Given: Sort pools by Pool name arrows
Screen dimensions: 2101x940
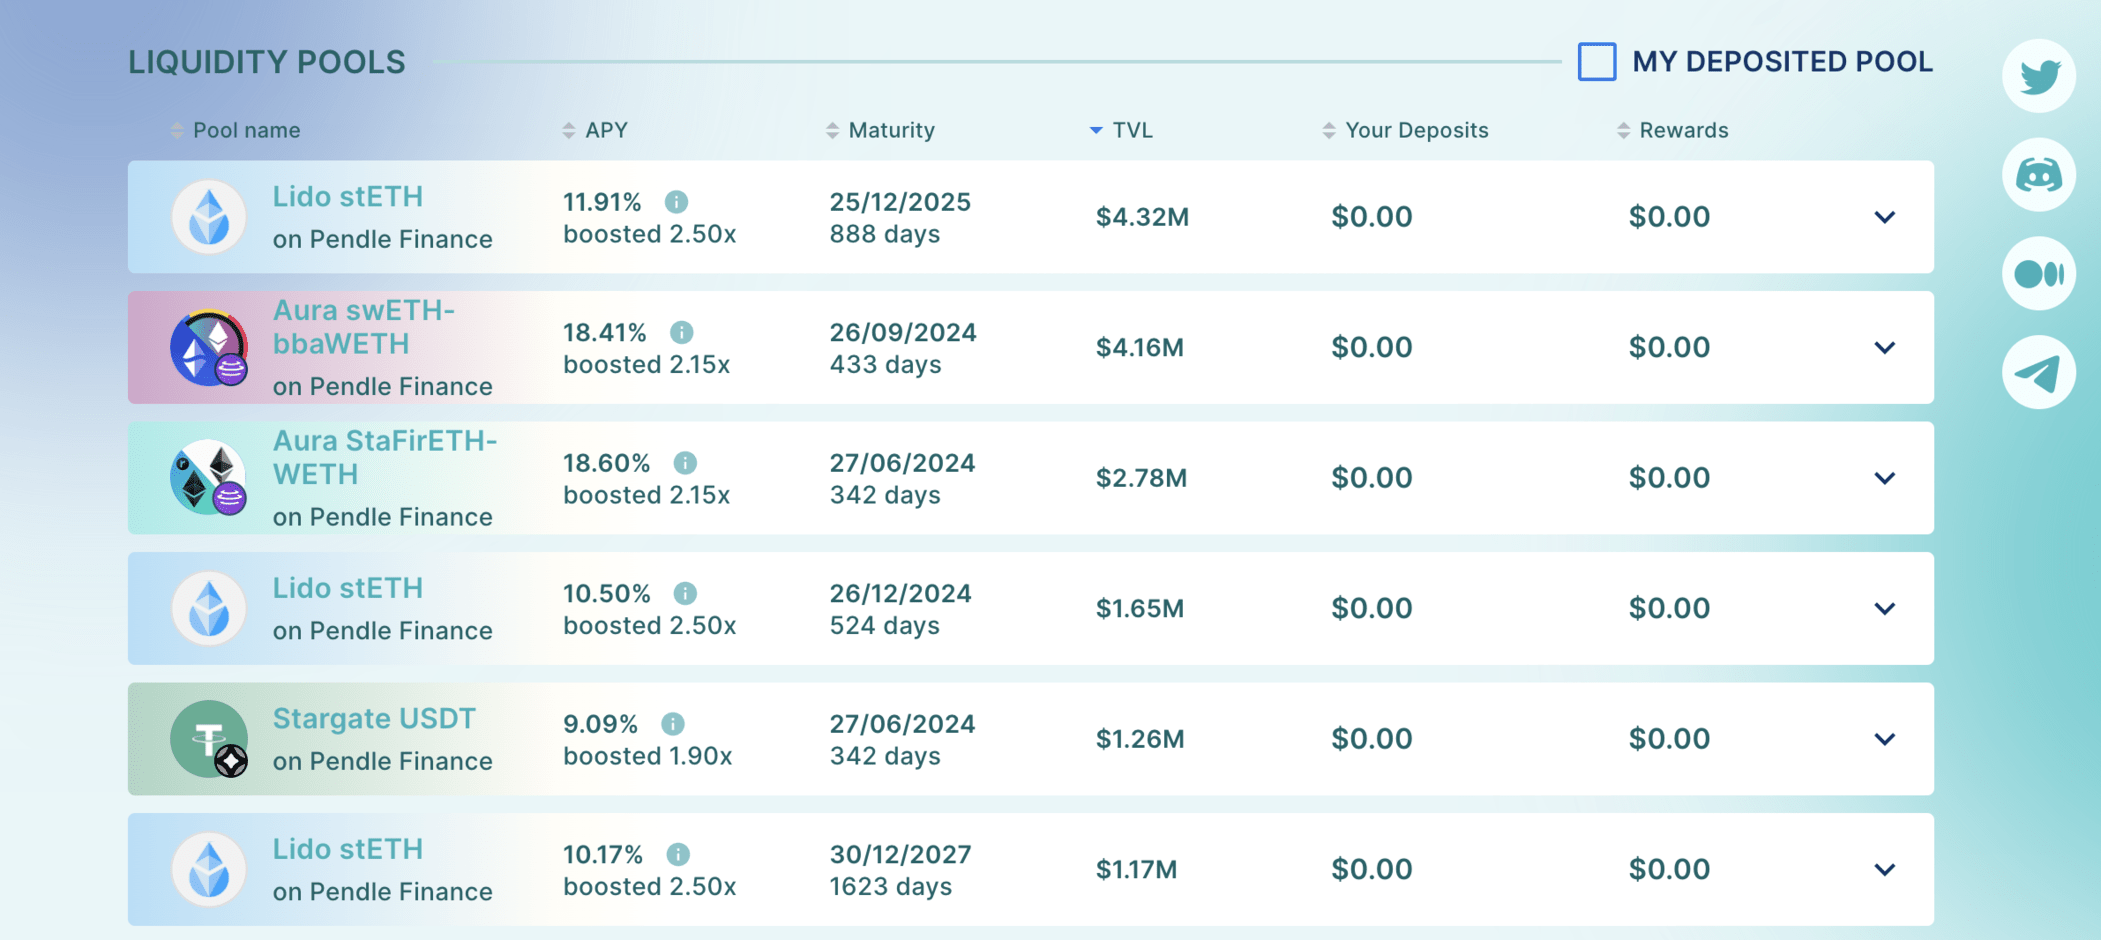Looking at the screenshot, I should pyautogui.click(x=176, y=130).
